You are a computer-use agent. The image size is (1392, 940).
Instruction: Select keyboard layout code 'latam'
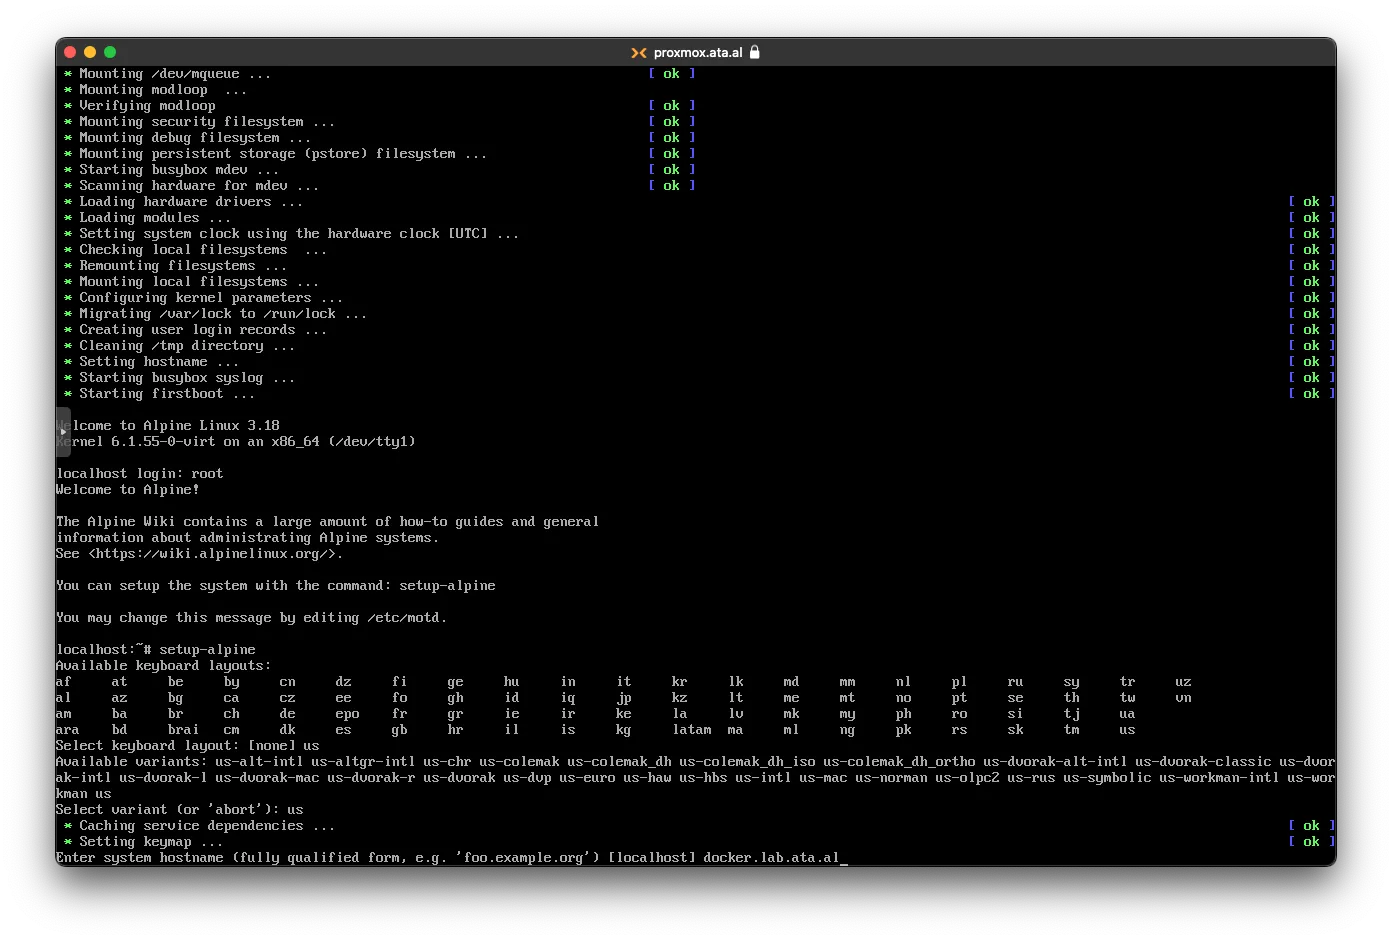692,729
